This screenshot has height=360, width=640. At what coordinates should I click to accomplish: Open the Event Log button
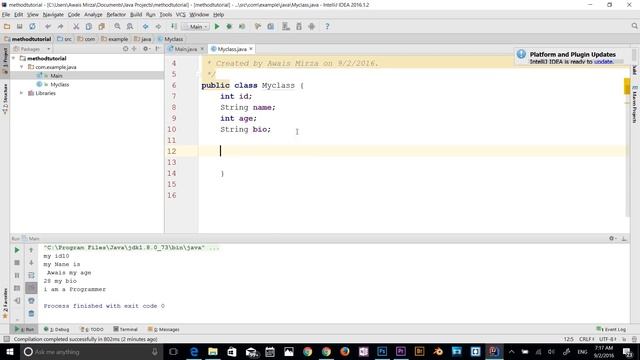pyautogui.click(x=611, y=329)
